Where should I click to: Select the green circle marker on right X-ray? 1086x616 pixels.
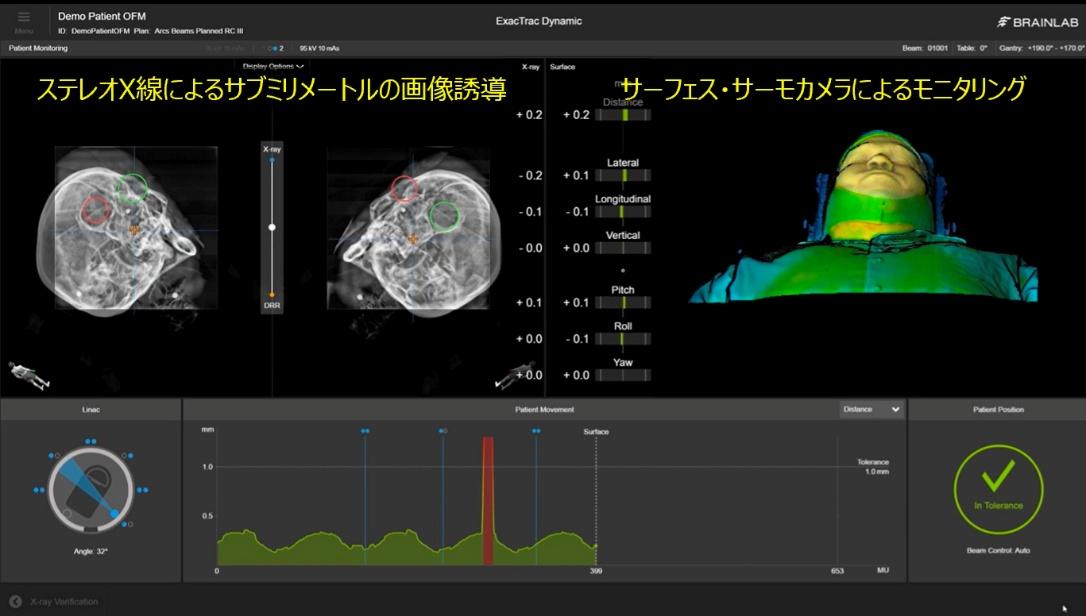(445, 215)
